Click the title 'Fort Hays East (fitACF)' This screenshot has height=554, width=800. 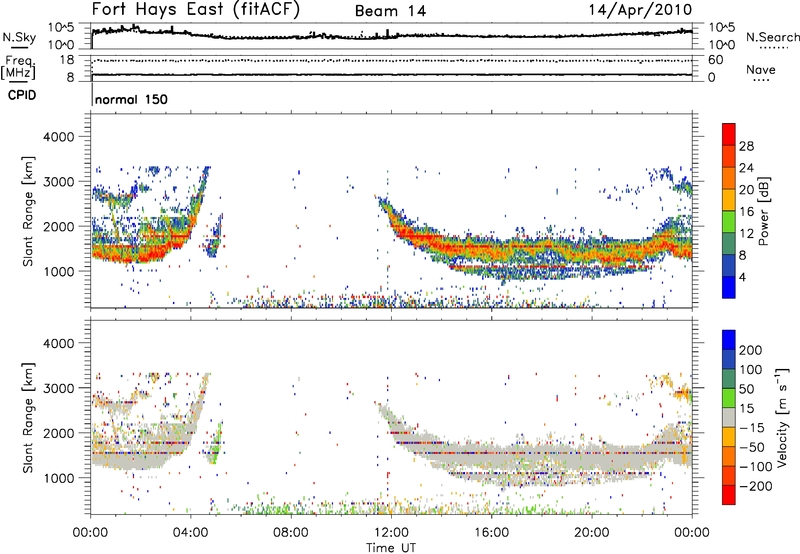tap(196, 10)
